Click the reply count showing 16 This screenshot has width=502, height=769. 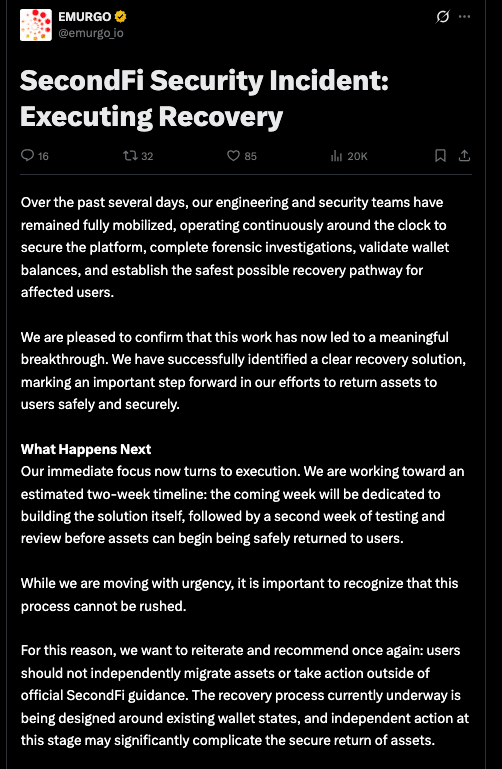tap(43, 156)
